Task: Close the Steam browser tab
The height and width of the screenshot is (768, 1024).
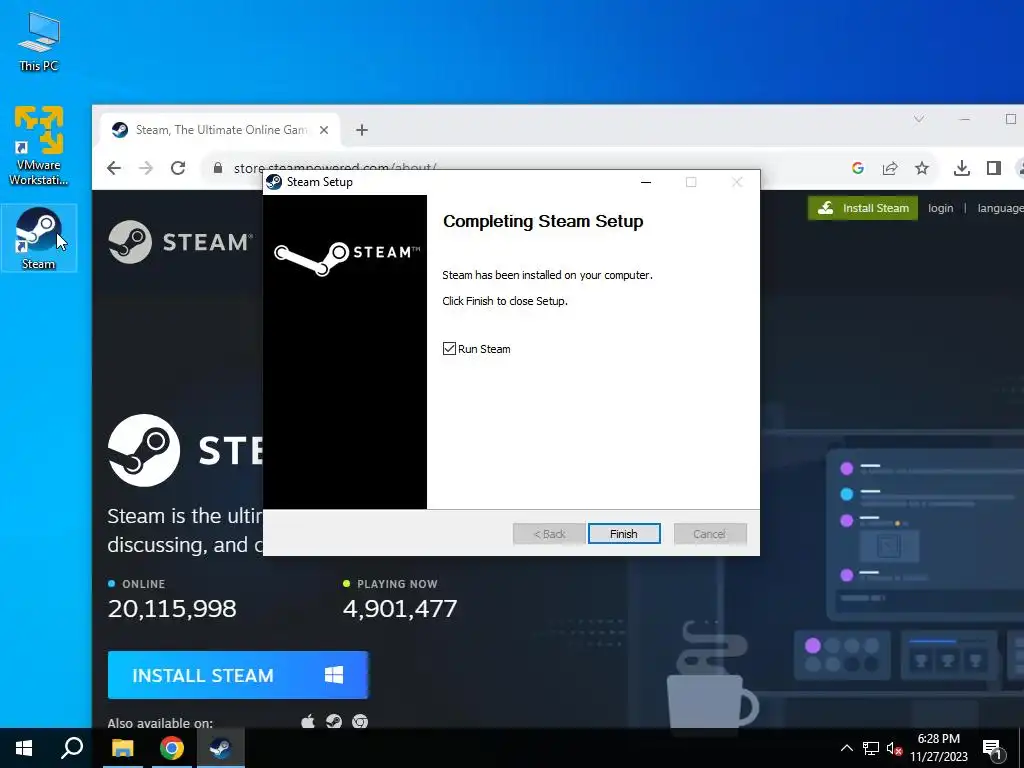Action: pyautogui.click(x=324, y=130)
